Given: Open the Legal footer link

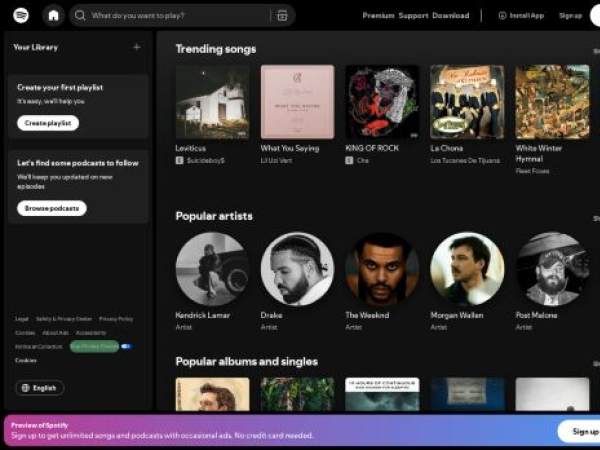Looking at the screenshot, I should coord(22,319).
